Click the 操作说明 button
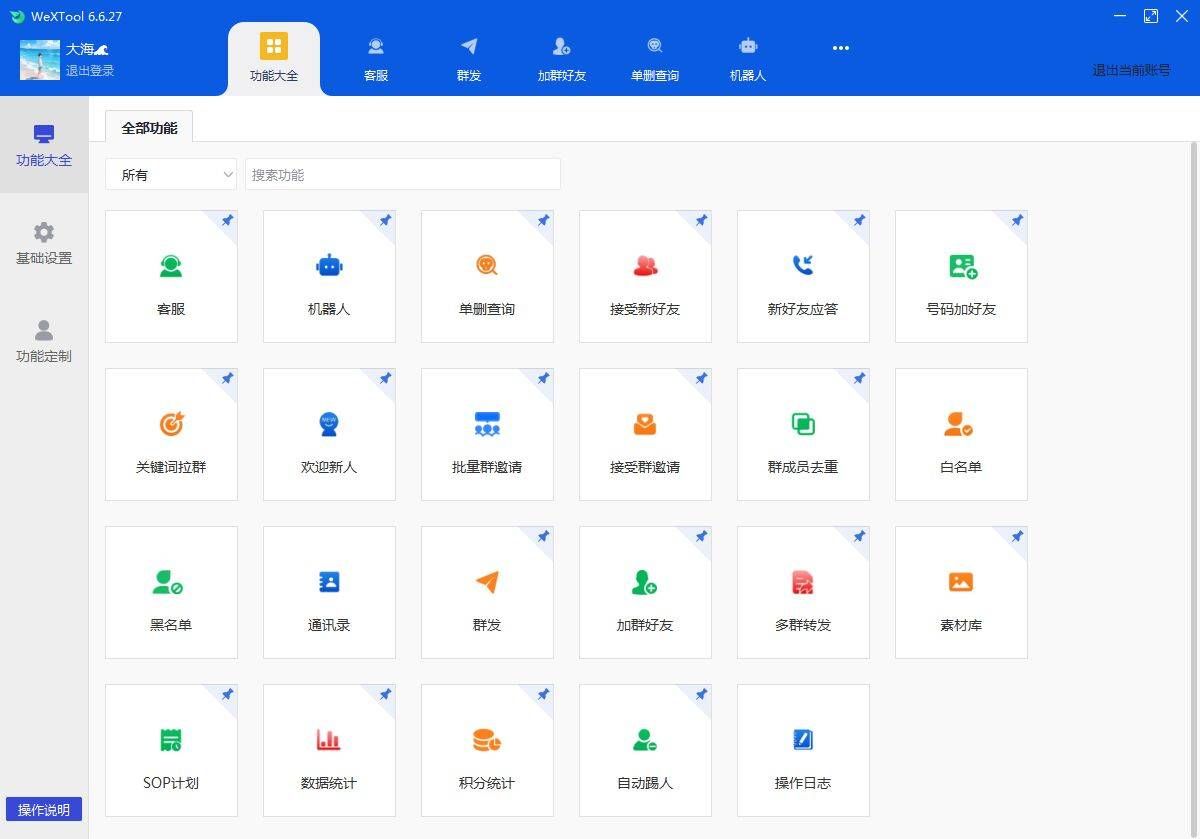Viewport: 1200px width, 839px height. tap(44, 810)
